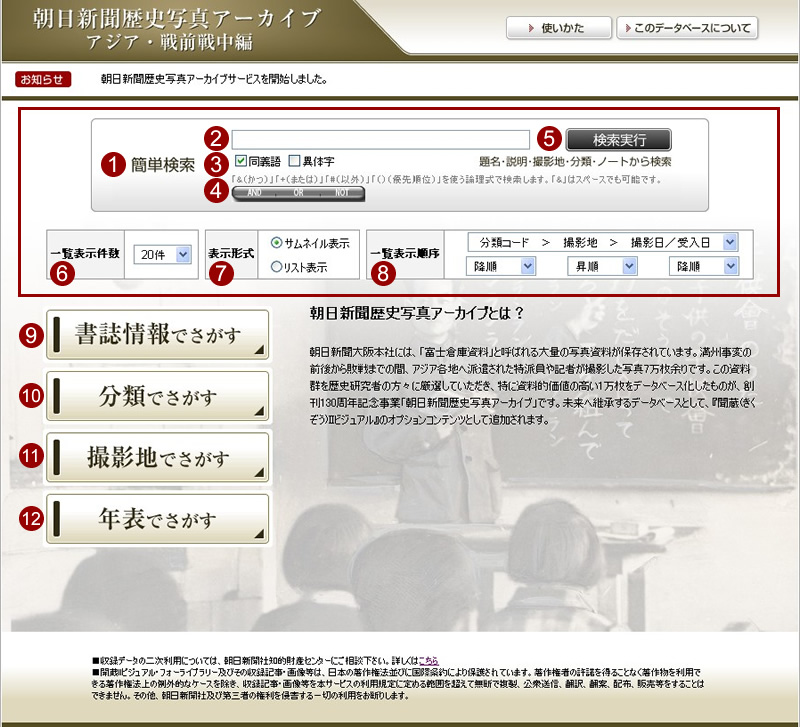Click the お知らせ notice badge
Viewport: 800px width, 727px height.
pos(43,79)
